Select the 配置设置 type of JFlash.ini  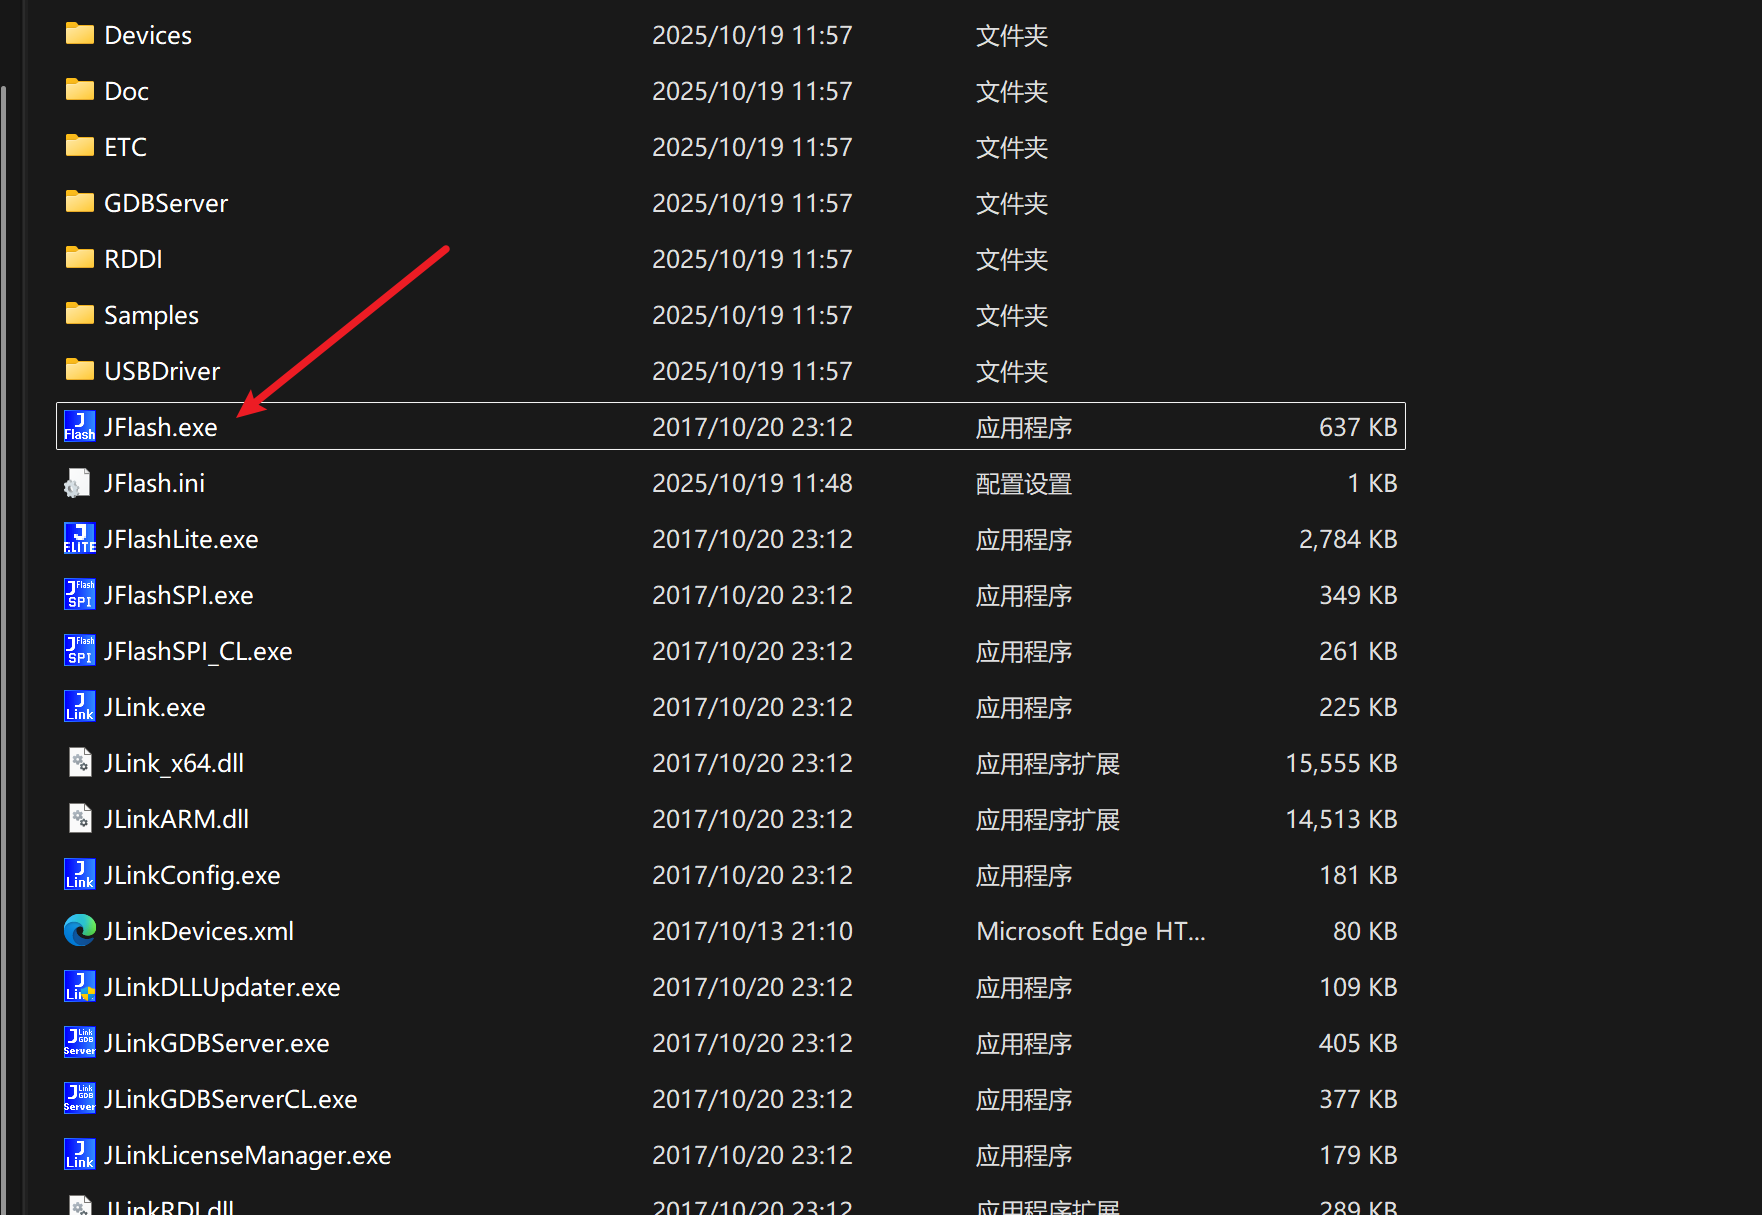pyautogui.click(x=1024, y=484)
